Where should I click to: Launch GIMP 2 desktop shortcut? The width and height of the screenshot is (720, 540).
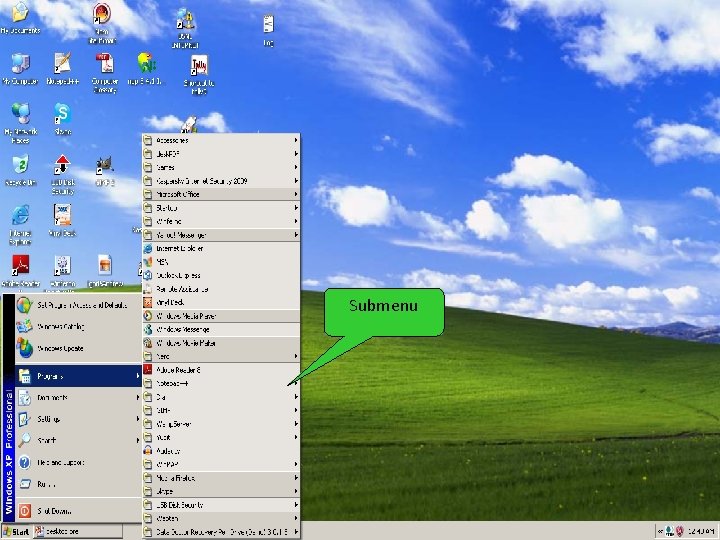(105, 171)
